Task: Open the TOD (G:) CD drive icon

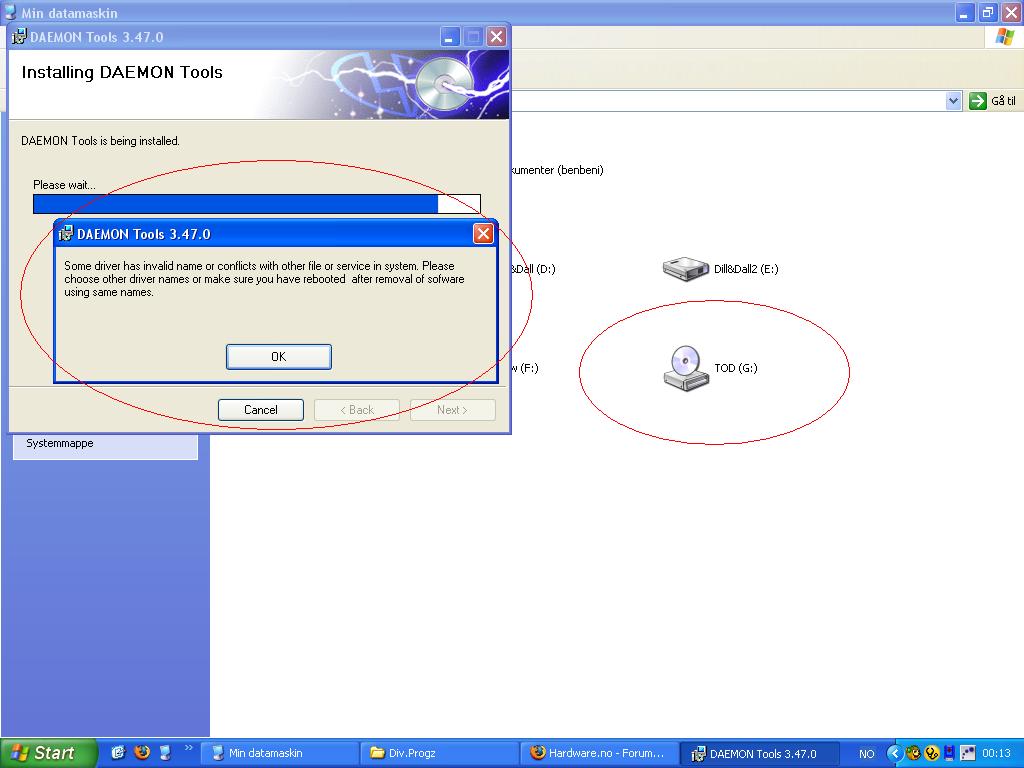Action: (686, 368)
